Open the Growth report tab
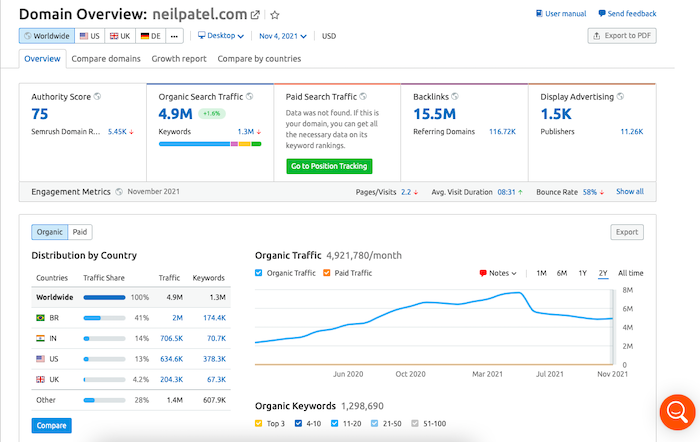Image resolution: width=700 pixels, height=442 pixels. coord(179,59)
